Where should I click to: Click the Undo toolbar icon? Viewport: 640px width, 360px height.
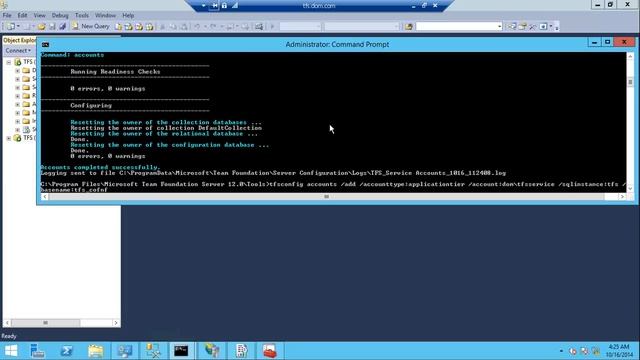[197, 27]
